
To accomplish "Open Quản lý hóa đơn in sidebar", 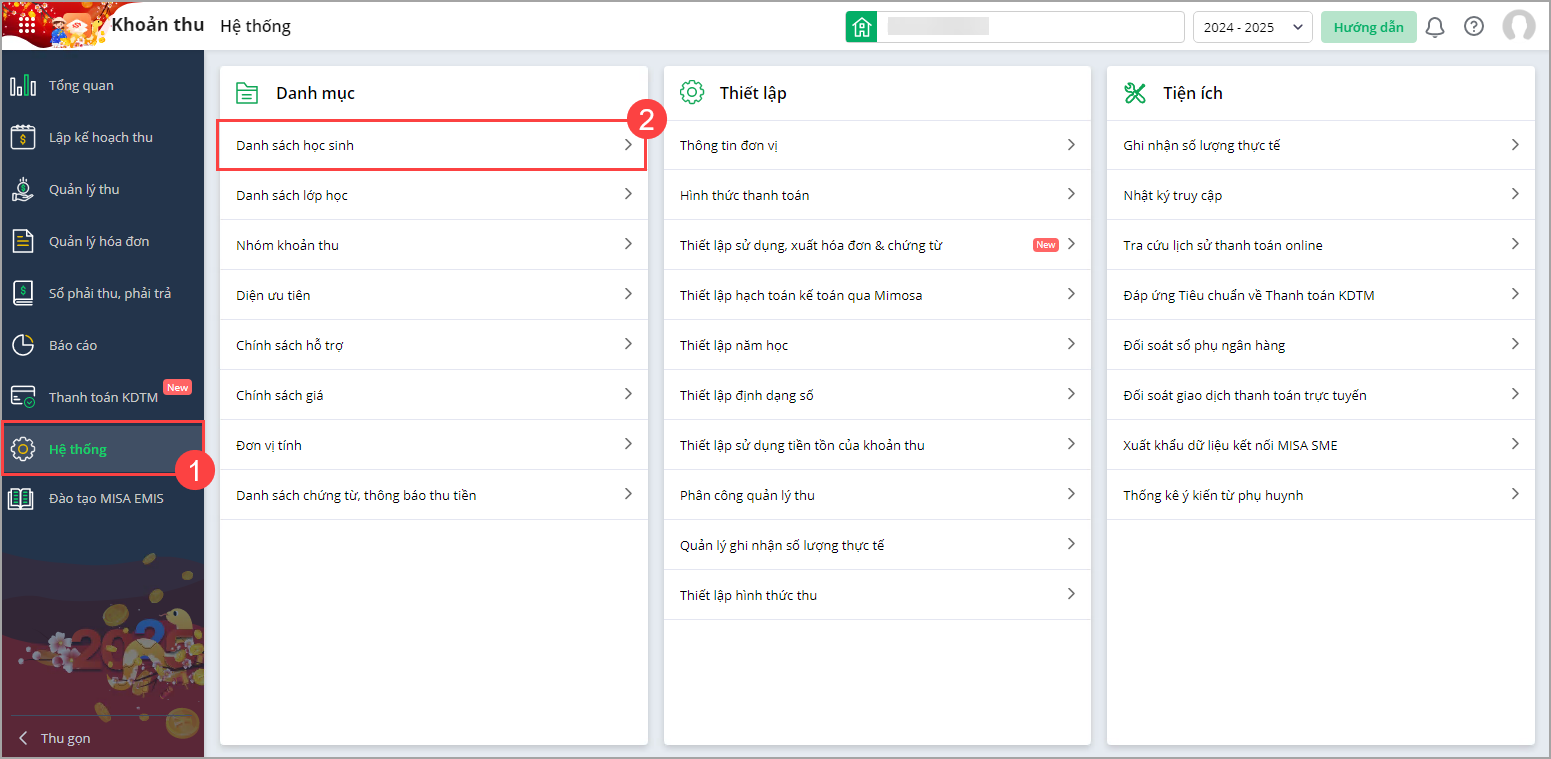I will point(99,242).
